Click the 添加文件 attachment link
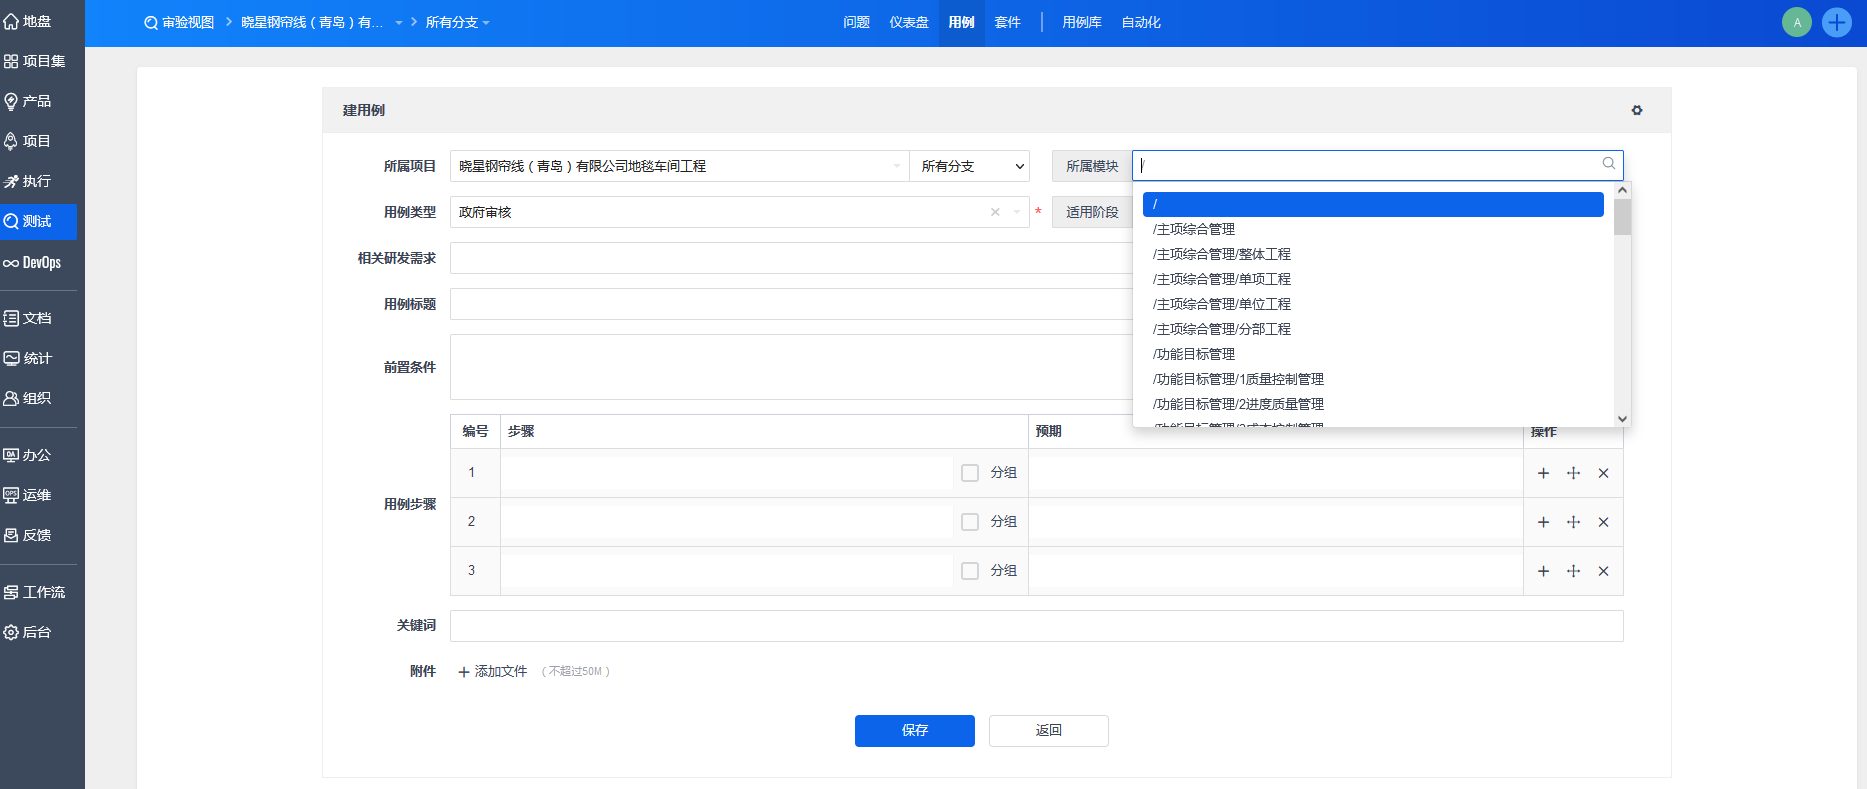Viewport: 1867px width, 789px height. pos(492,671)
